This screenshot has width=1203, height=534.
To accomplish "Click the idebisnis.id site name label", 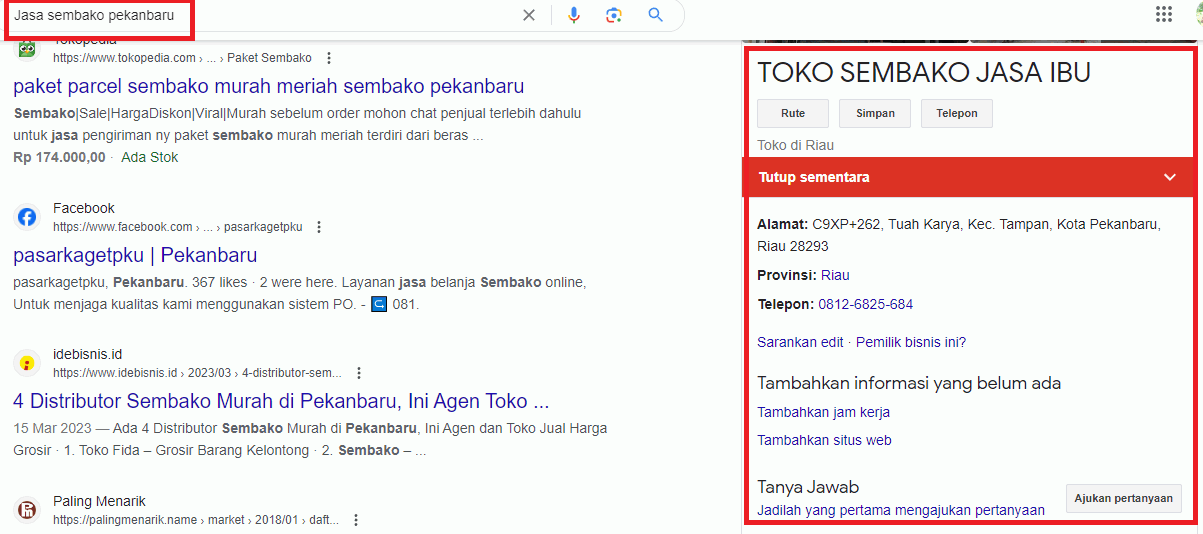I will tap(88, 354).
